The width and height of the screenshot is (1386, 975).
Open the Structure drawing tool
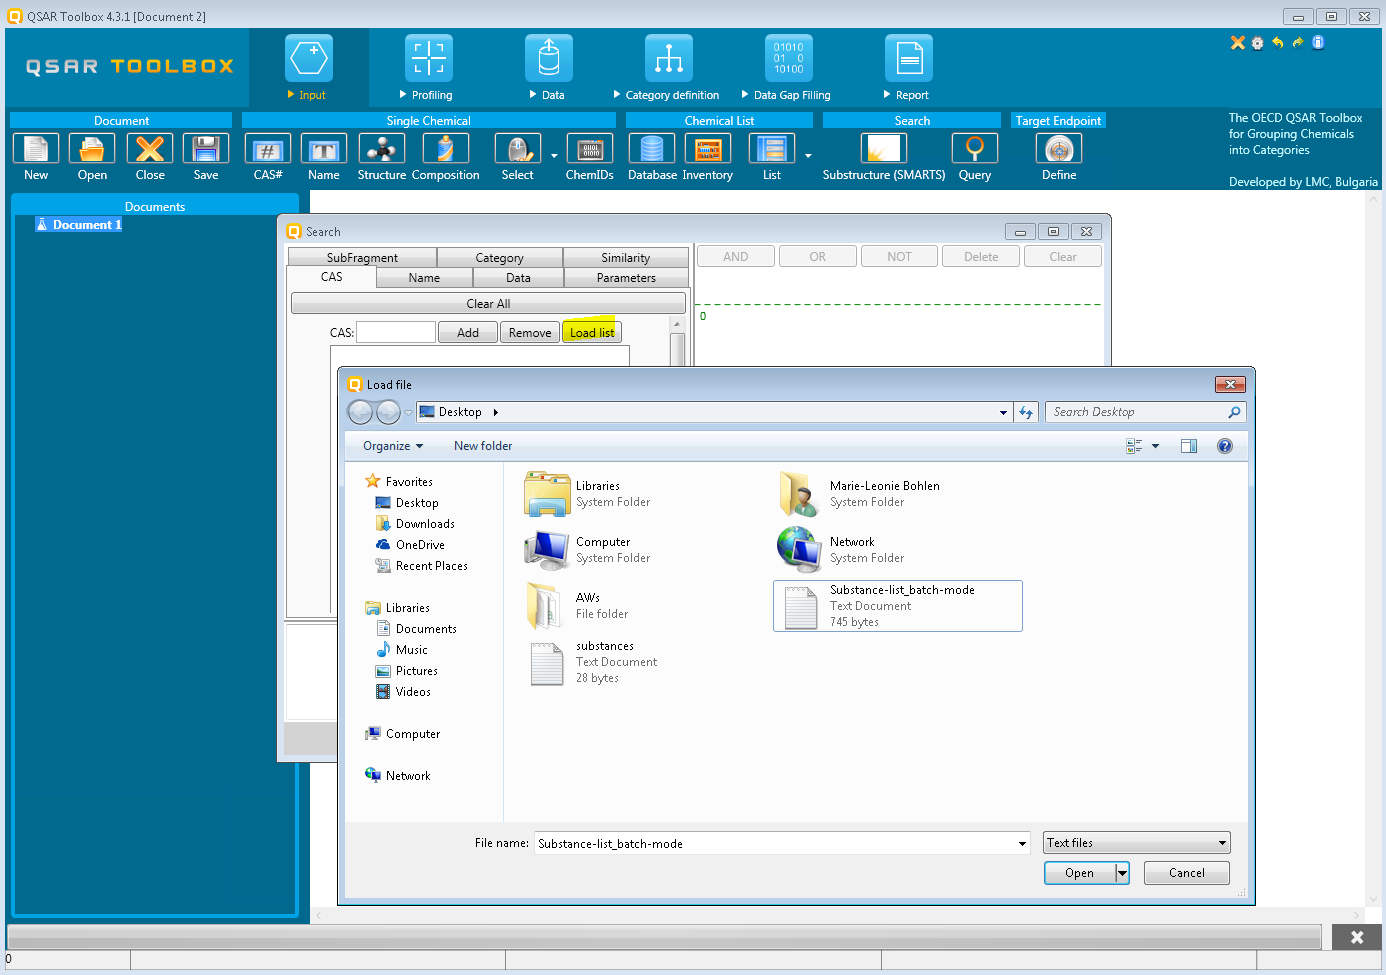click(381, 149)
